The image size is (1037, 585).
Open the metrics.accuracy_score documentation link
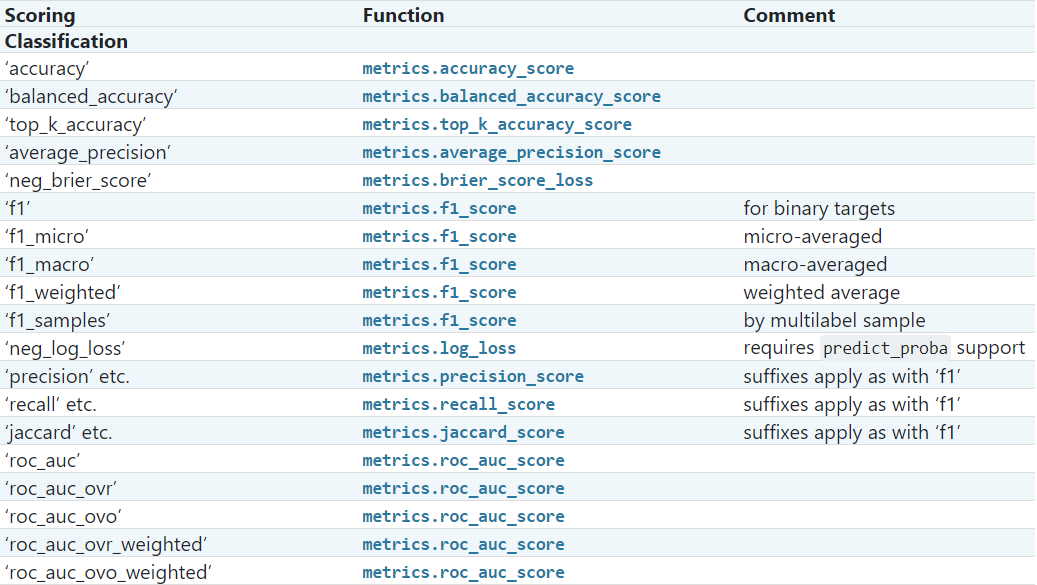(x=468, y=68)
